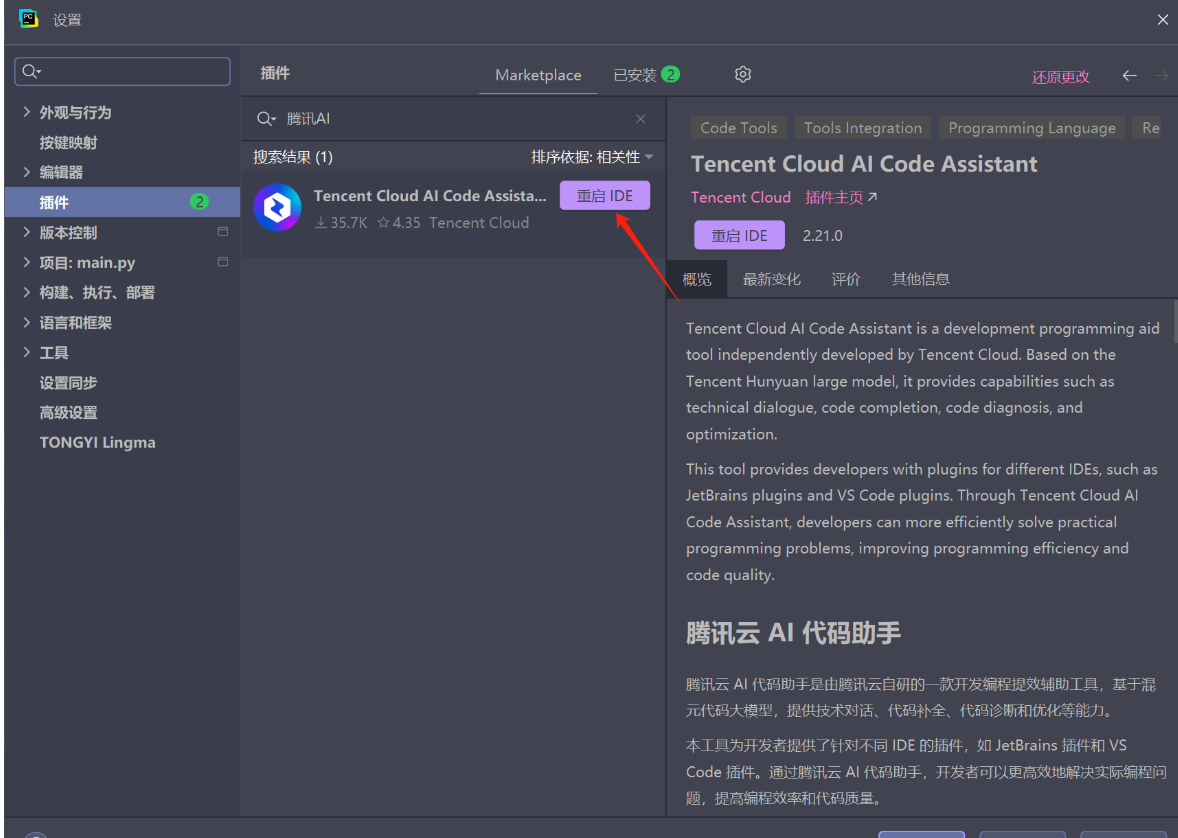
Task: Click the project-level icon next to 版本控制
Action: click(x=222, y=231)
